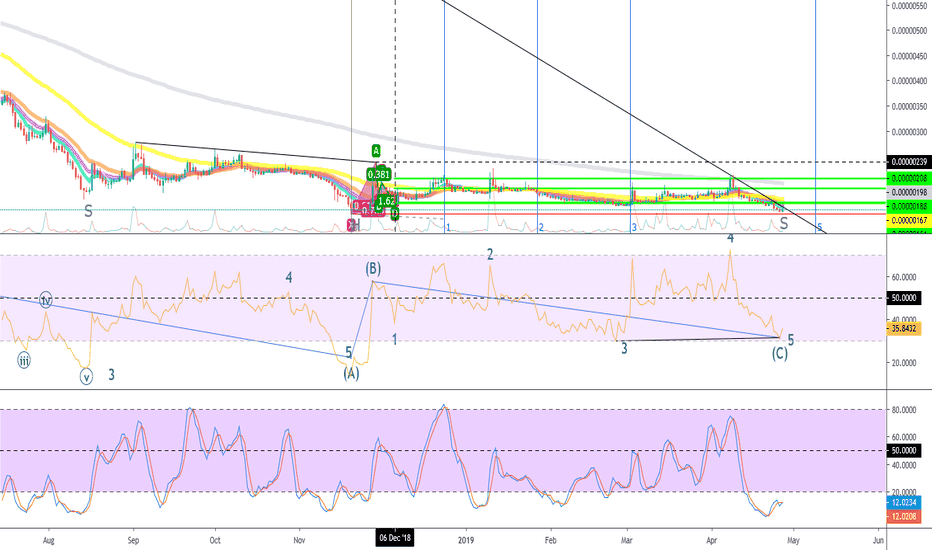The height and width of the screenshot is (550, 932).
Task: Click the 0.00000450 price axis value
Action: pyautogui.click(x=909, y=56)
